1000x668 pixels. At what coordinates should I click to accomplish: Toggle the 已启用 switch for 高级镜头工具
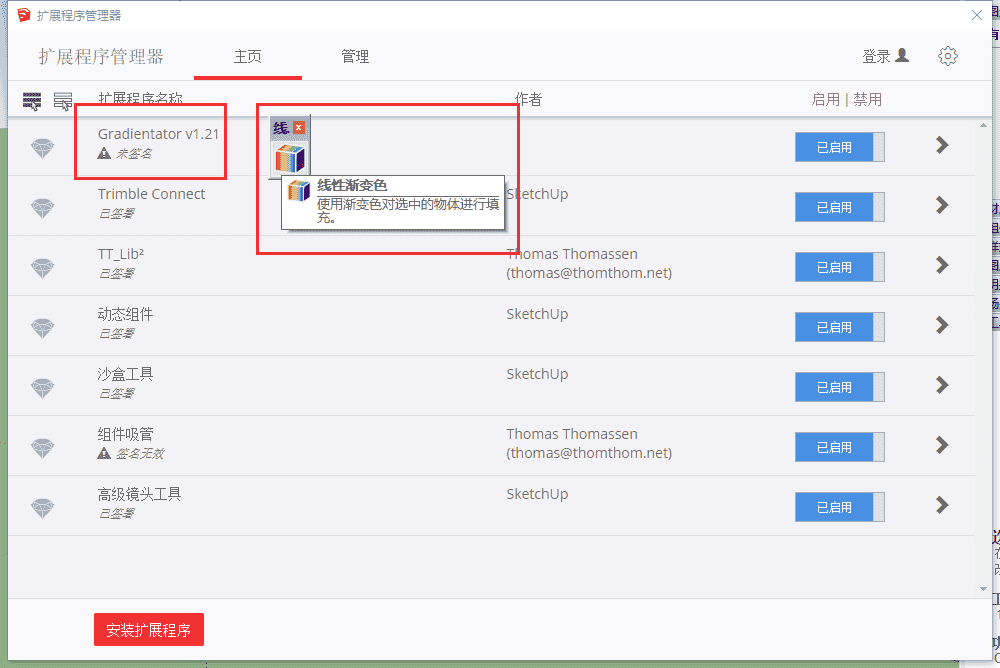[x=839, y=507]
